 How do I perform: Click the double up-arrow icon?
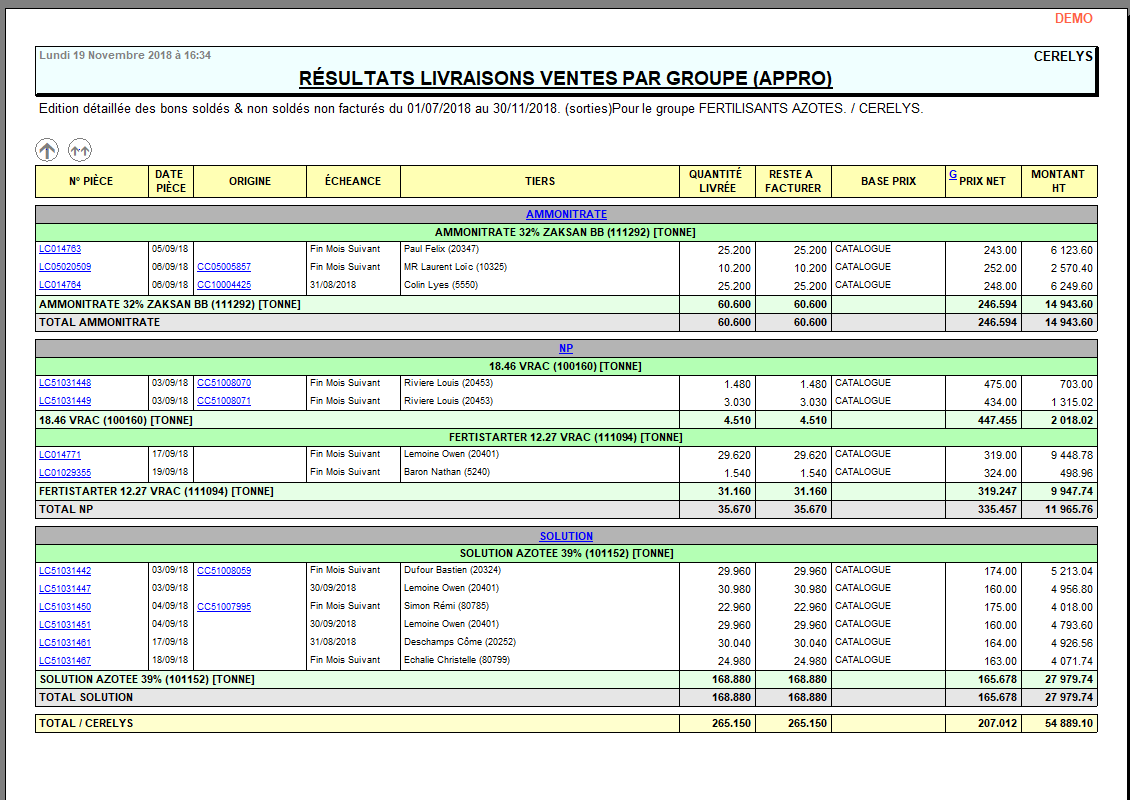80,150
